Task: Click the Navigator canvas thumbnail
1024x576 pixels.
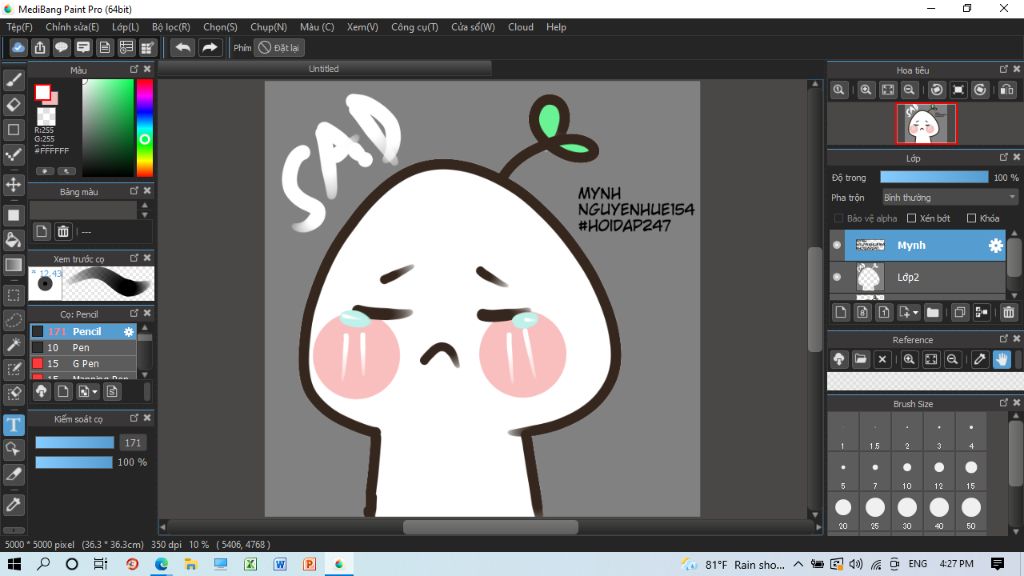Action: click(x=926, y=123)
